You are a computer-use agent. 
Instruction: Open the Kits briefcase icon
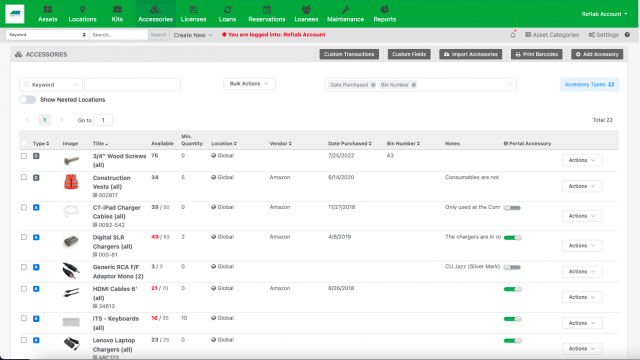coord(117,9)
